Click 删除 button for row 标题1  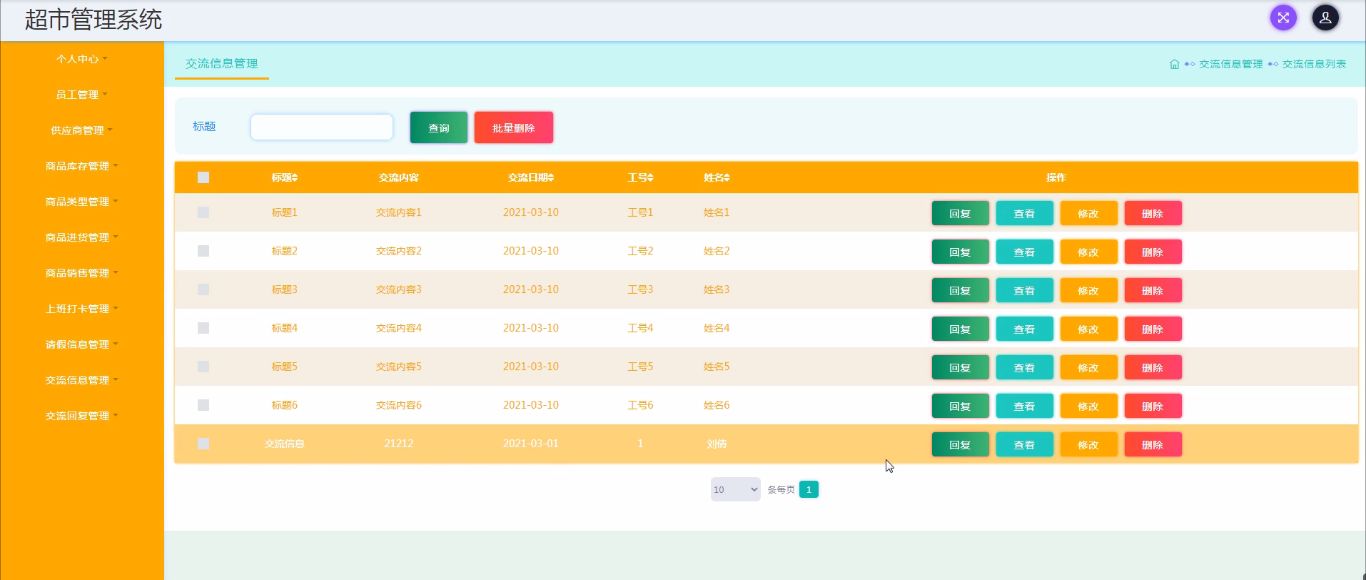tap(1152, 213)
